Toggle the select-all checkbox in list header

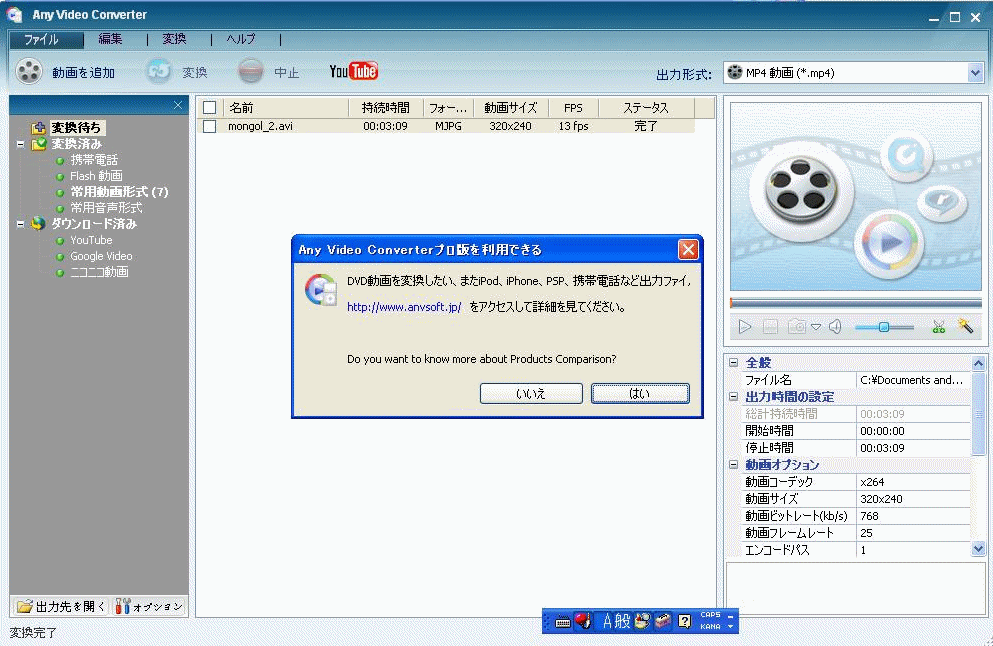pyautogui.click(x=210, y=108)
